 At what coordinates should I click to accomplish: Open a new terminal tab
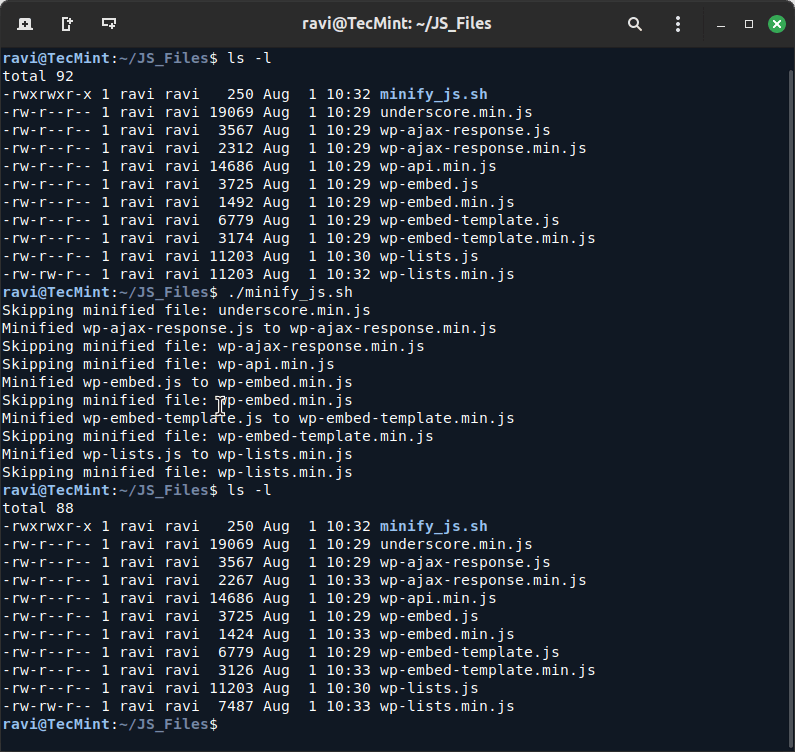[x=25, y=24]
